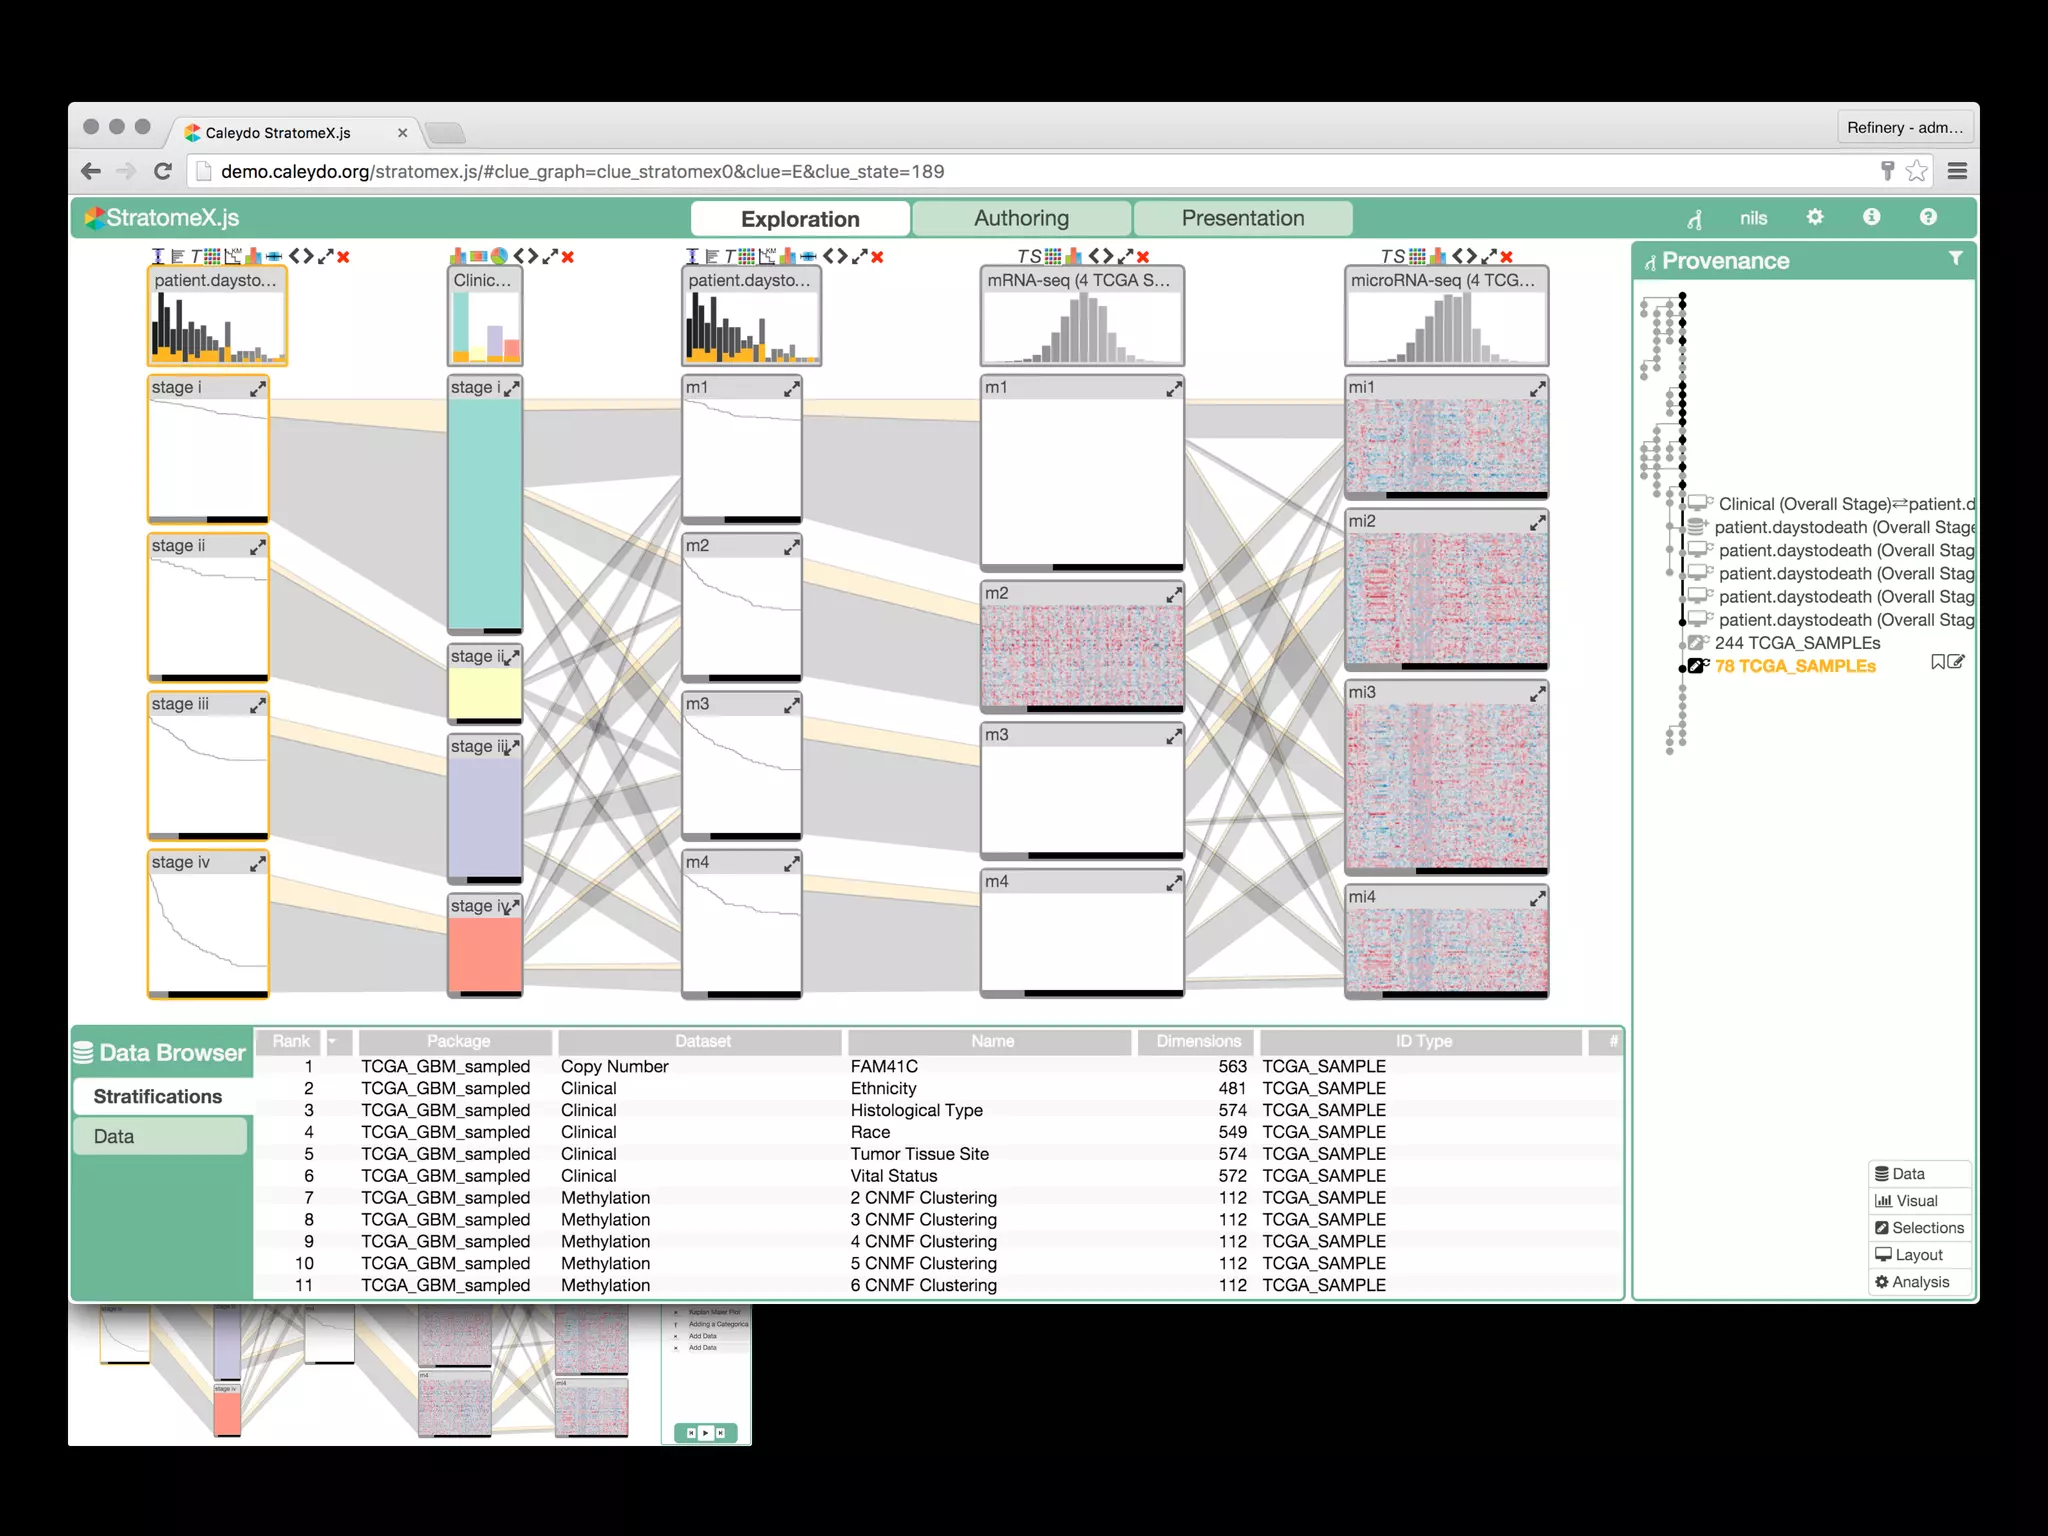Pick heatmap icon for mRNA-seq column

[1053, 256]
